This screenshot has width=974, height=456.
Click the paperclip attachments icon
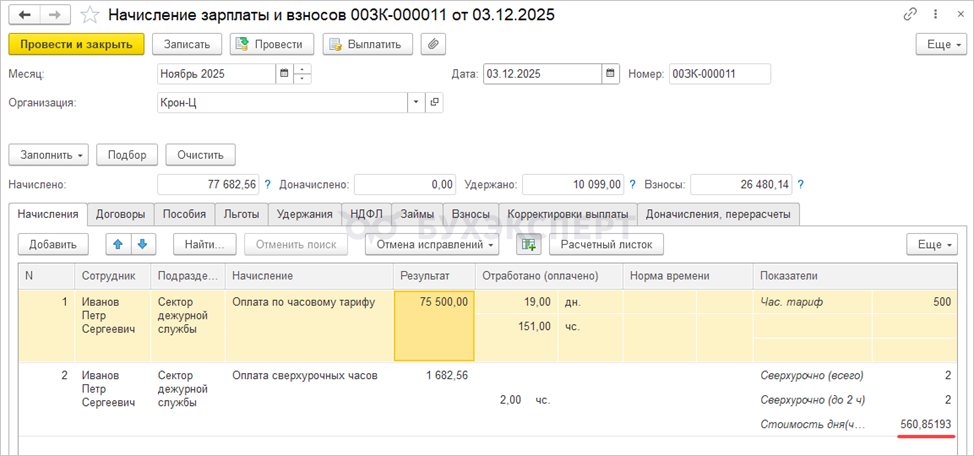[434, 44]
